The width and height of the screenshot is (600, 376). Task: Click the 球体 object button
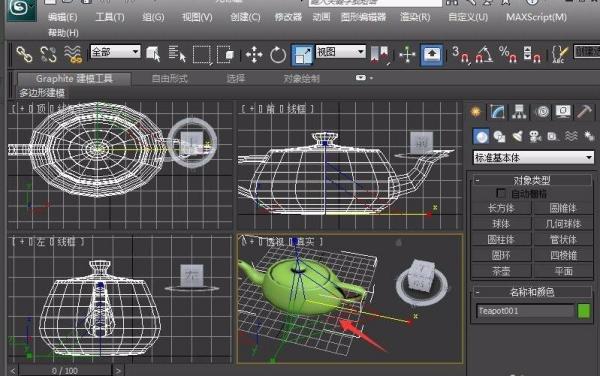tap(501, 224)
